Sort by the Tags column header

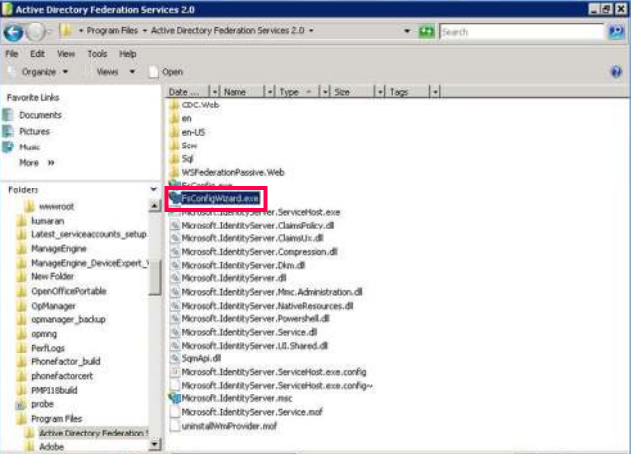[x=408, y=92]
